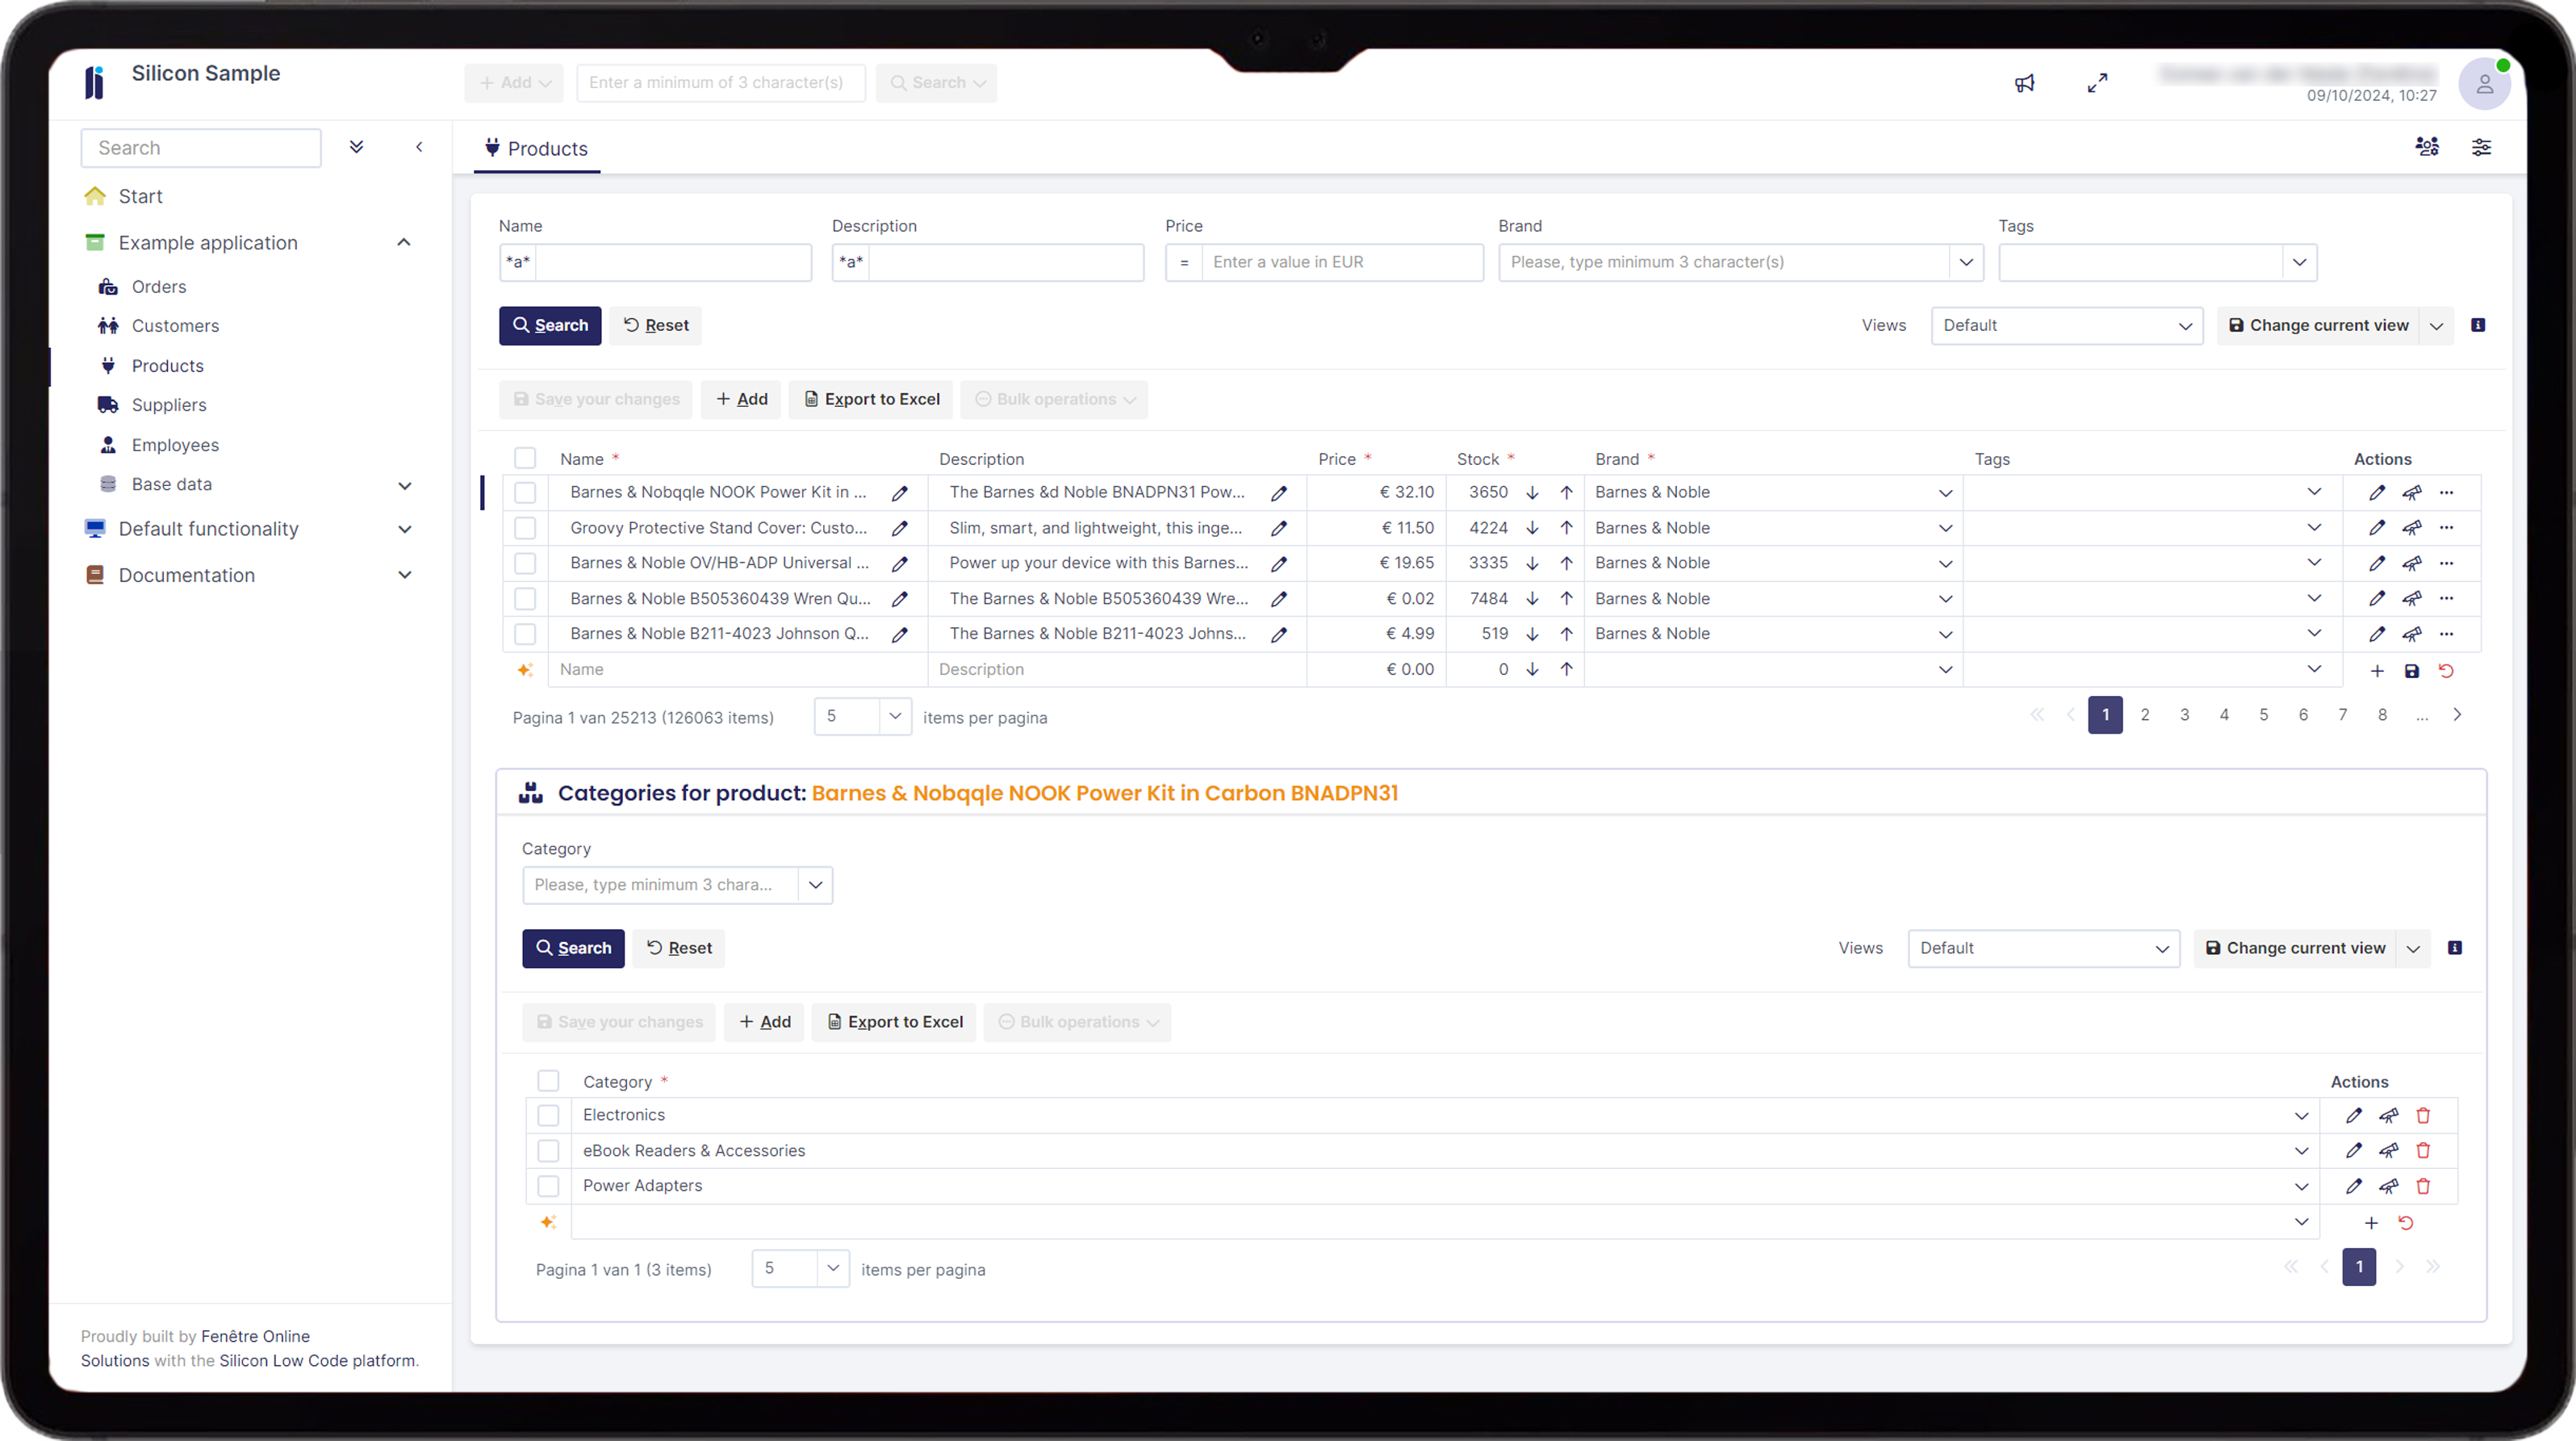Enable checkbox for eBook Readers & Accessories category row

549,1150
